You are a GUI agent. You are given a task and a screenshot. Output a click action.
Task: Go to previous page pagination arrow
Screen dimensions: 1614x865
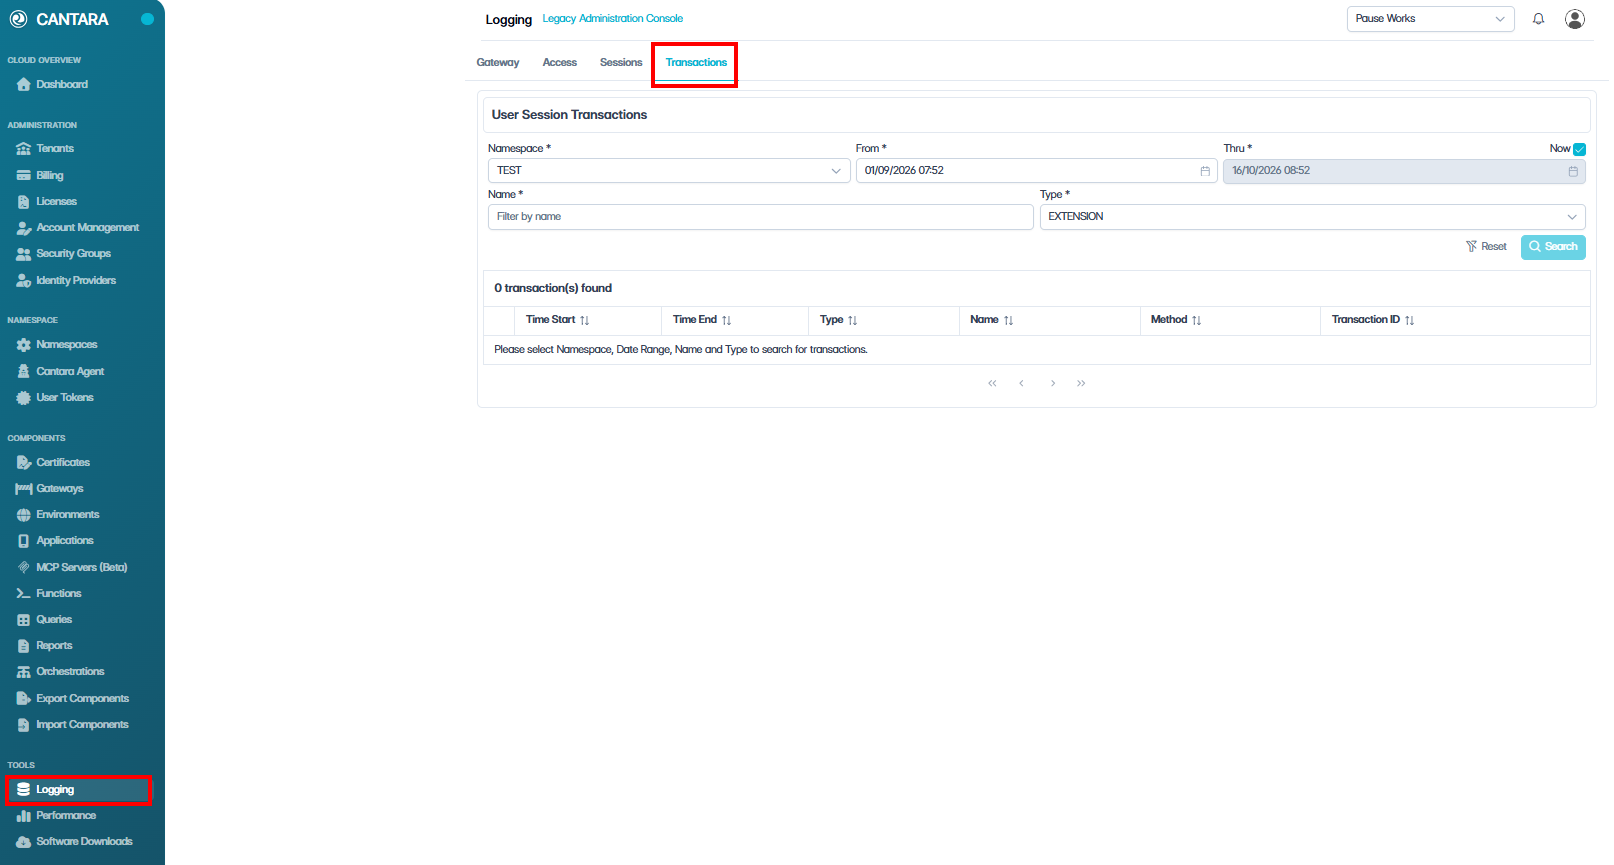point(1021,383)
